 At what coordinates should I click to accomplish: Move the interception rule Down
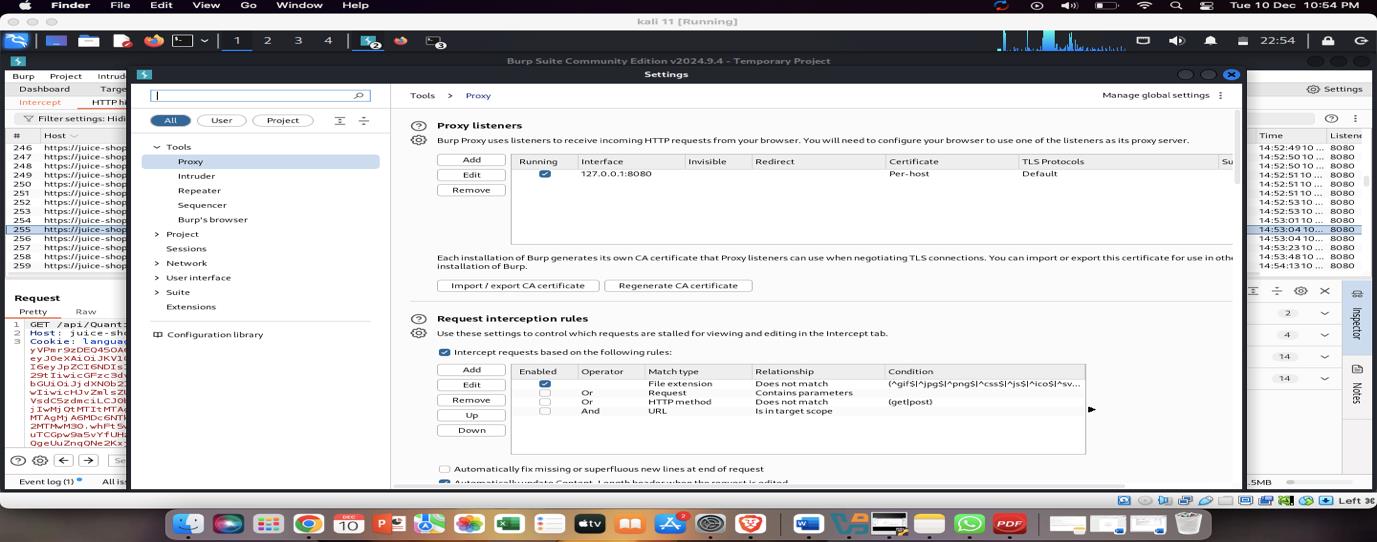tap(471, 430)
